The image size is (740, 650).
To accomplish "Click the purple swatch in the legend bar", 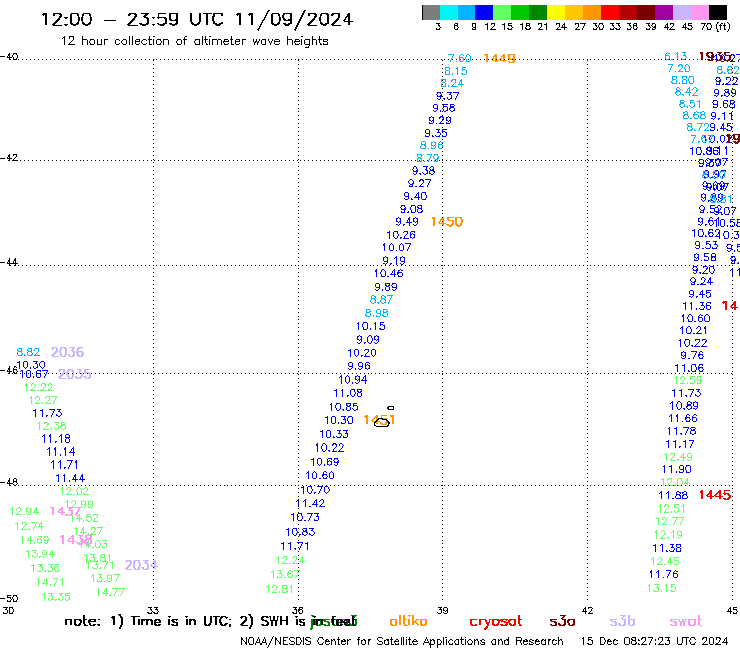I will (x=664, y=12).
